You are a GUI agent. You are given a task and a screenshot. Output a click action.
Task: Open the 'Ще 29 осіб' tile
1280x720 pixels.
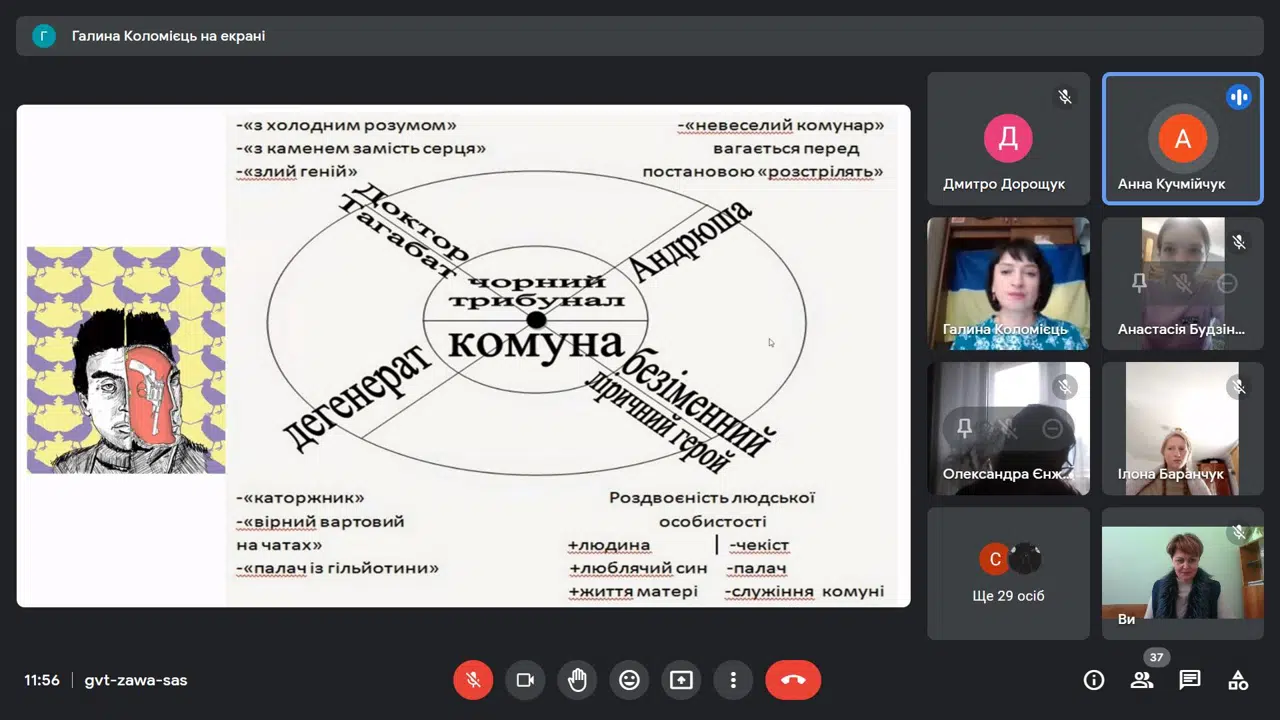coord(1008,573)
